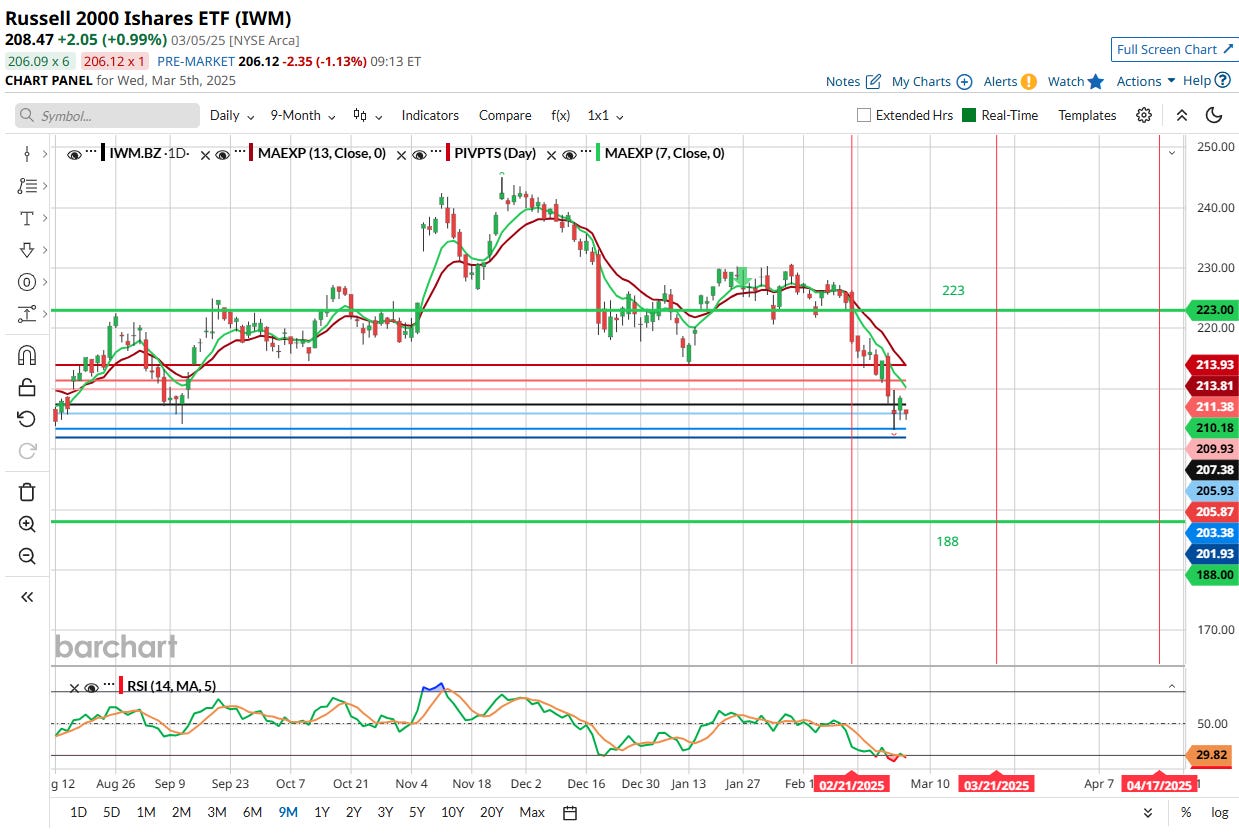Select the Max time range
Screen dimensions: 1239x834
click(532, 812)
